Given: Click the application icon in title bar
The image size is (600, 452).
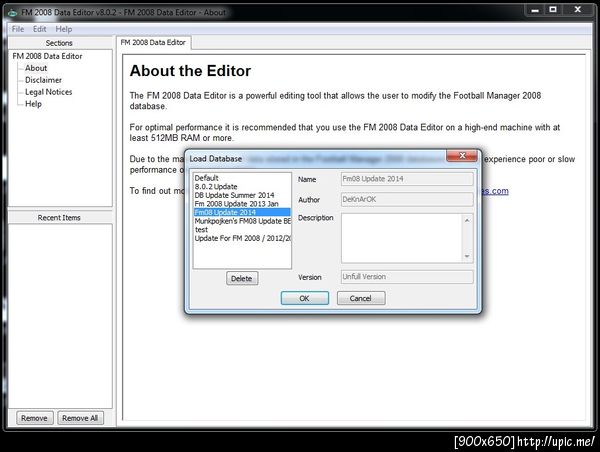Looking at the screenshot, I should click(x=12, y=13).
